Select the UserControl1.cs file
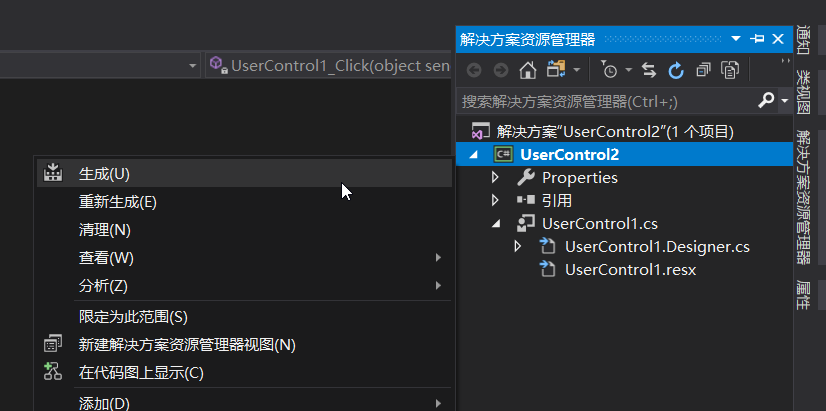 pyautogui.click(x=599, y=223)
